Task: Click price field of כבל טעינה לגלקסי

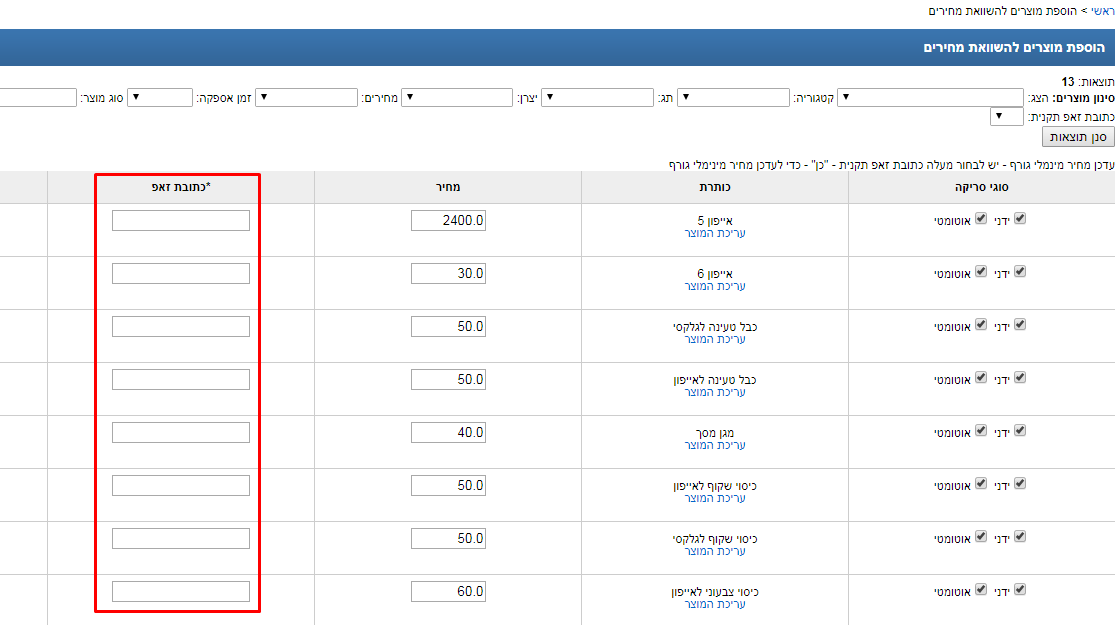Action: [x=449, y=326]
